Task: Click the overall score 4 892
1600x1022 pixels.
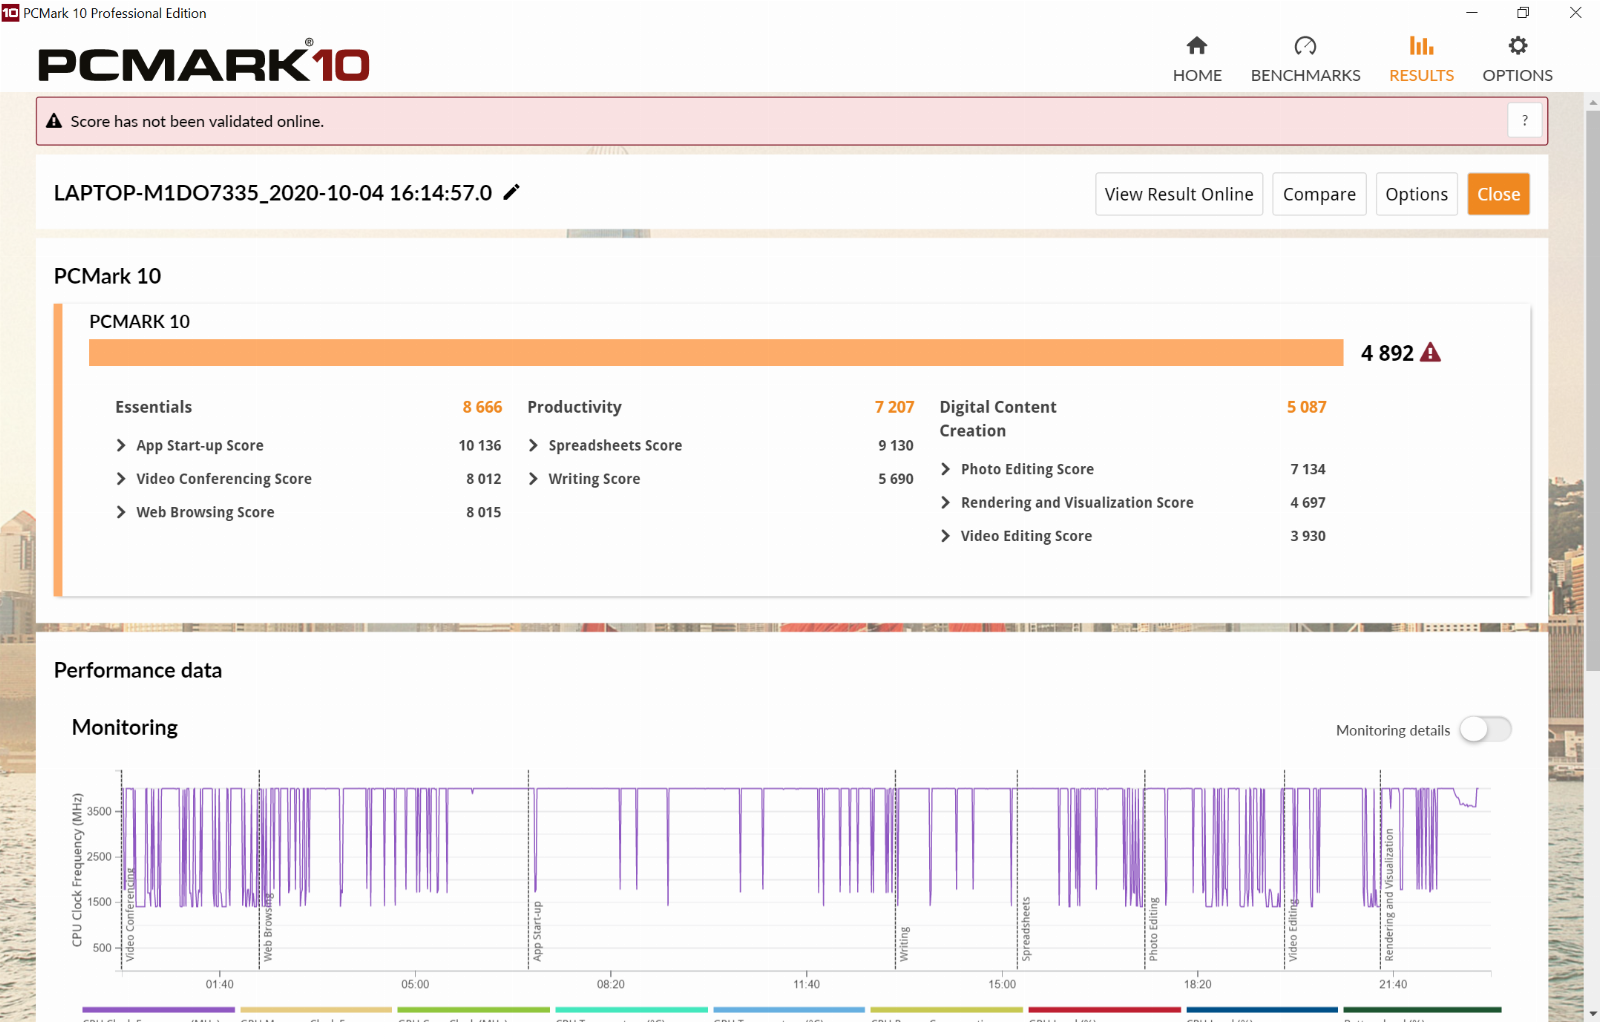Action: [x=1387, y=353]
